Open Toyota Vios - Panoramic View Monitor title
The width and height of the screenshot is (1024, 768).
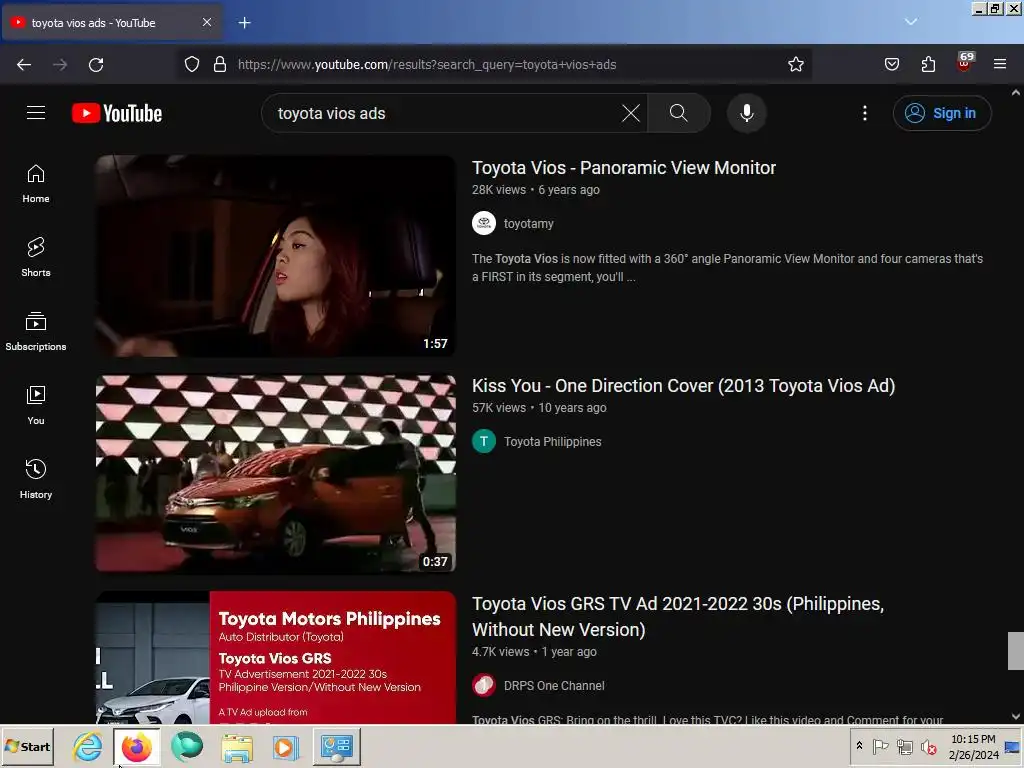click(624, 168)
